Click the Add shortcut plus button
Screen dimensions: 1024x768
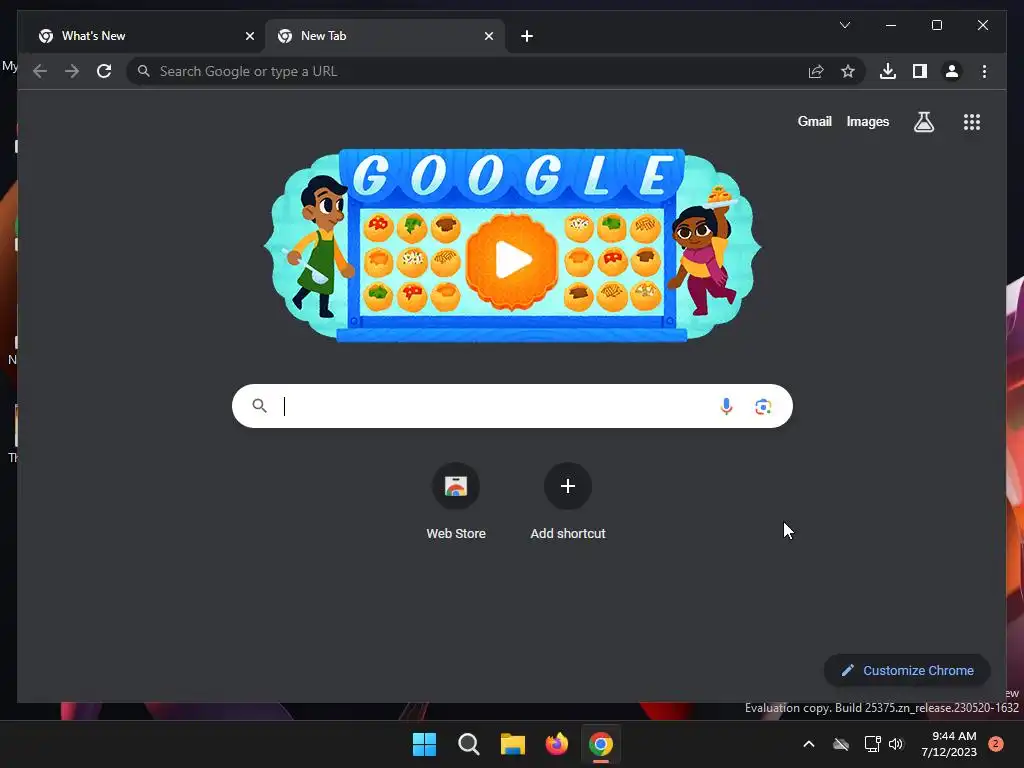[568, 486]
